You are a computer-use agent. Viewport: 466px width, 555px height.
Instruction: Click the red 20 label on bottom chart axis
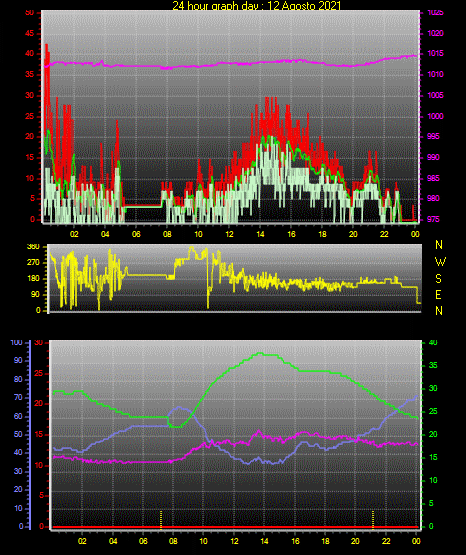(39, 404)
